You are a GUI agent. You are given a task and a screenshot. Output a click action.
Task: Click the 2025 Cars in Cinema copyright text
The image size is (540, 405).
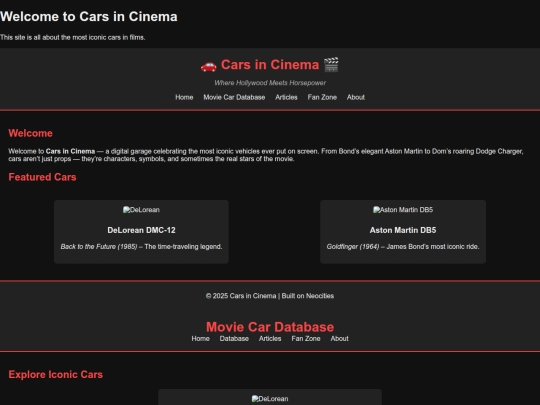270,296
